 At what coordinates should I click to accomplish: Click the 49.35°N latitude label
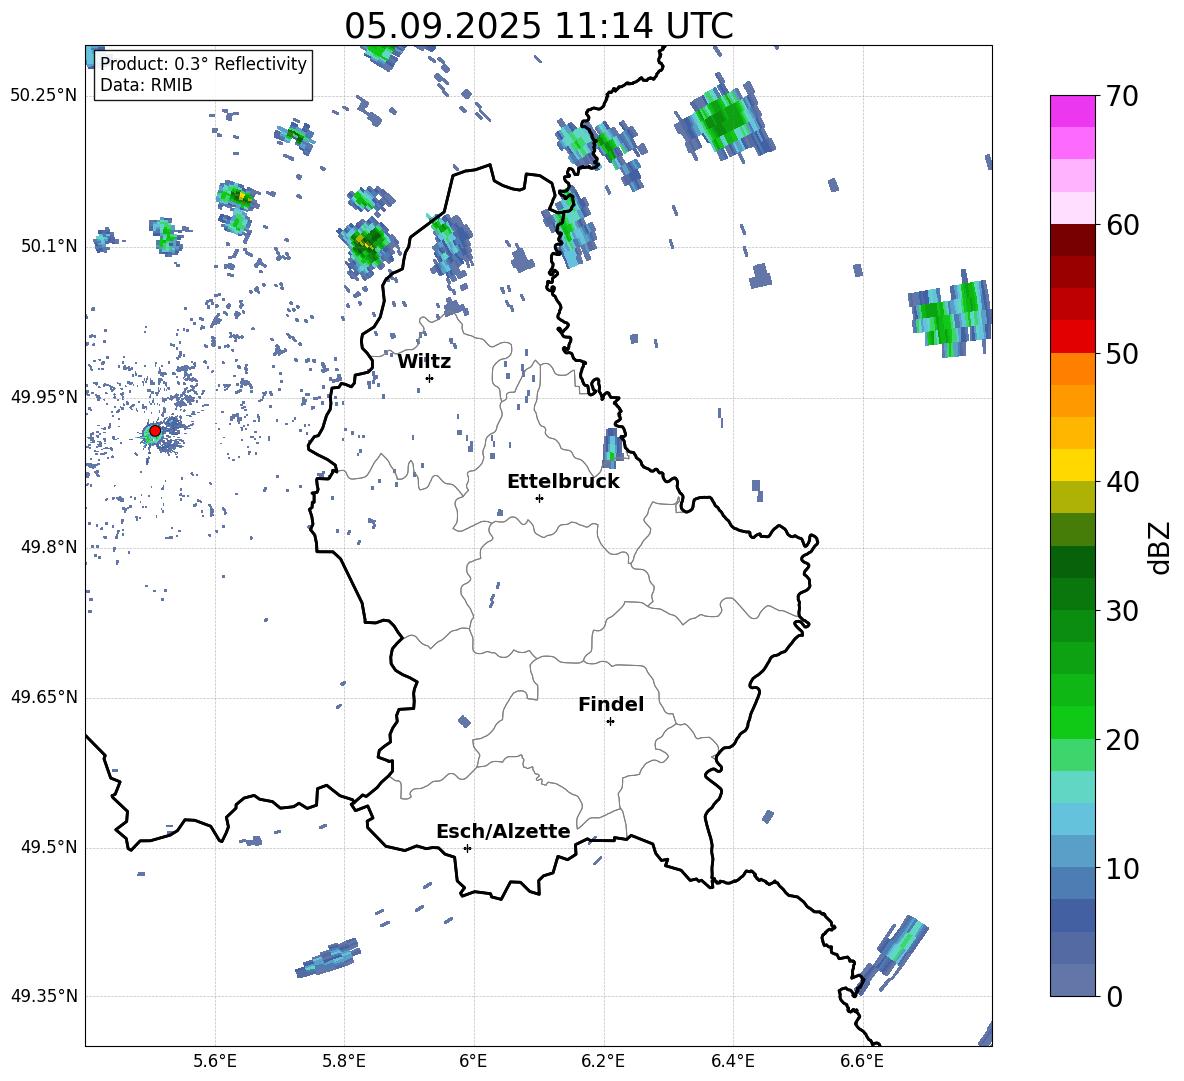pyautogui.click(x=44, y=996)
